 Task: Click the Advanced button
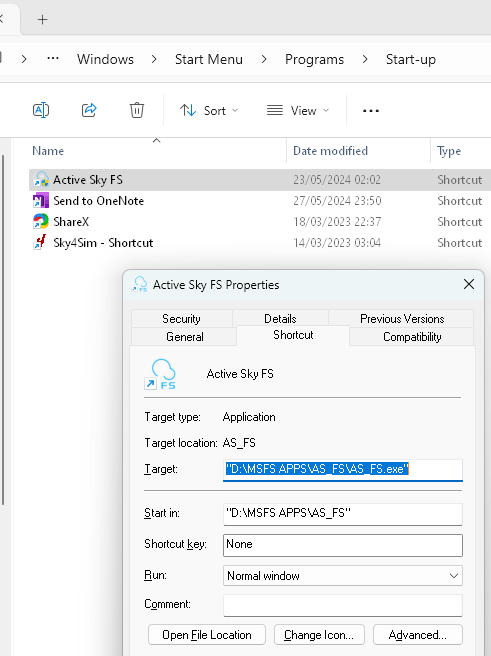pyautogui.click(x=417, y=635)
